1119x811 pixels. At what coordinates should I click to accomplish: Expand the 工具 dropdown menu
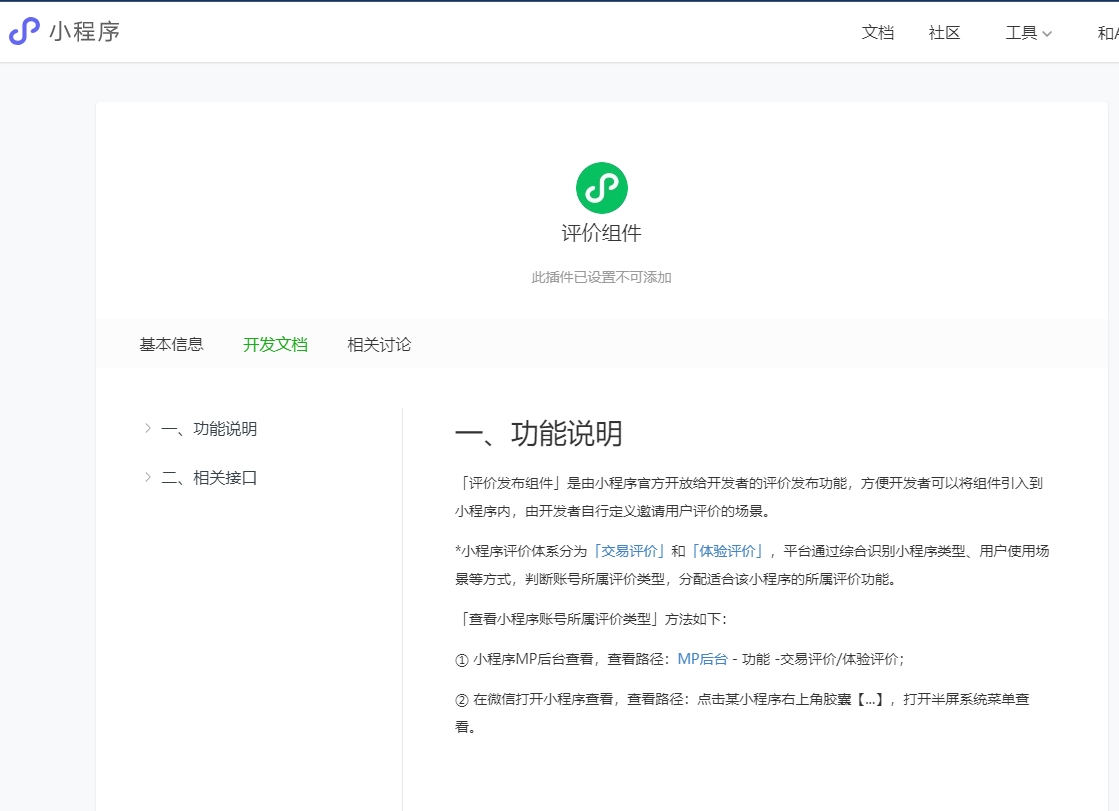pyautogui.click(x=1028, y=33)
